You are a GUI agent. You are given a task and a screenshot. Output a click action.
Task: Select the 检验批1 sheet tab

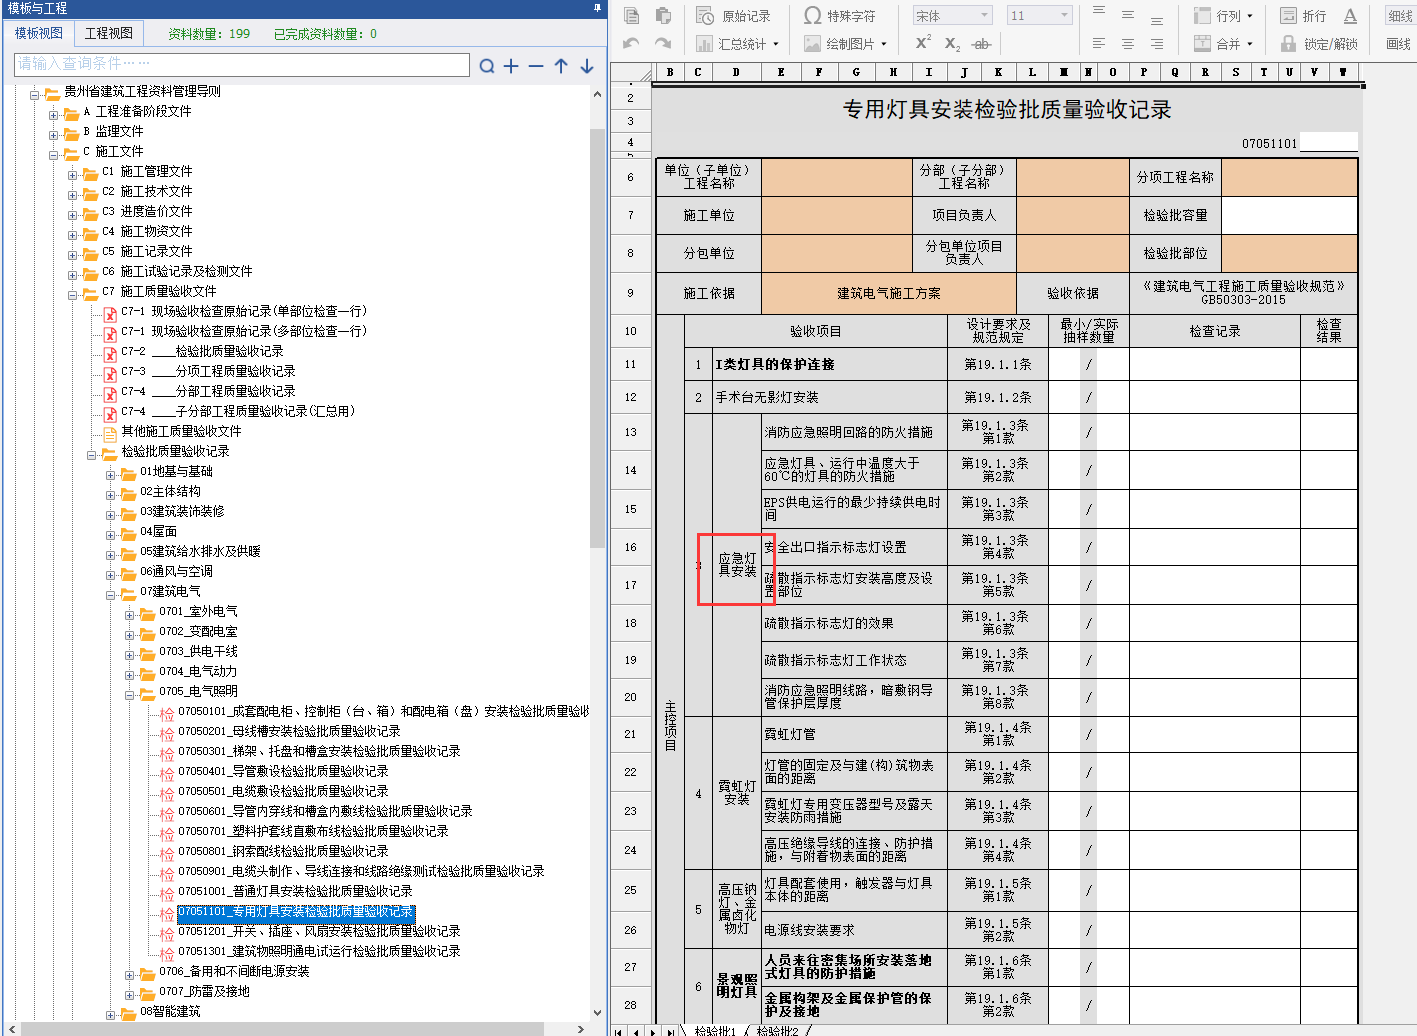click(x=716, y=1030)
